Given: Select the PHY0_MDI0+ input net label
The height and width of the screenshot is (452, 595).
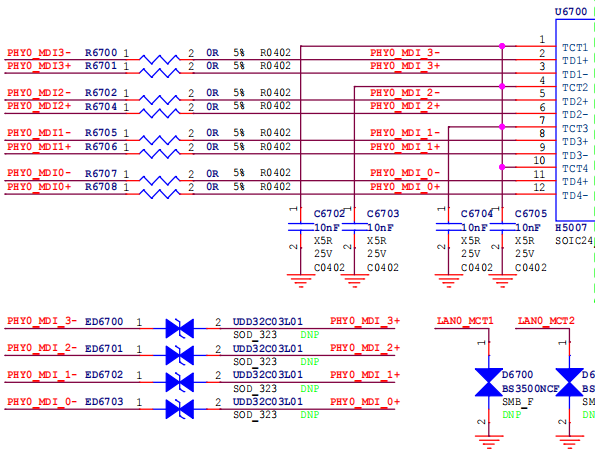Looking at the screenshot, I should (39, 187).
